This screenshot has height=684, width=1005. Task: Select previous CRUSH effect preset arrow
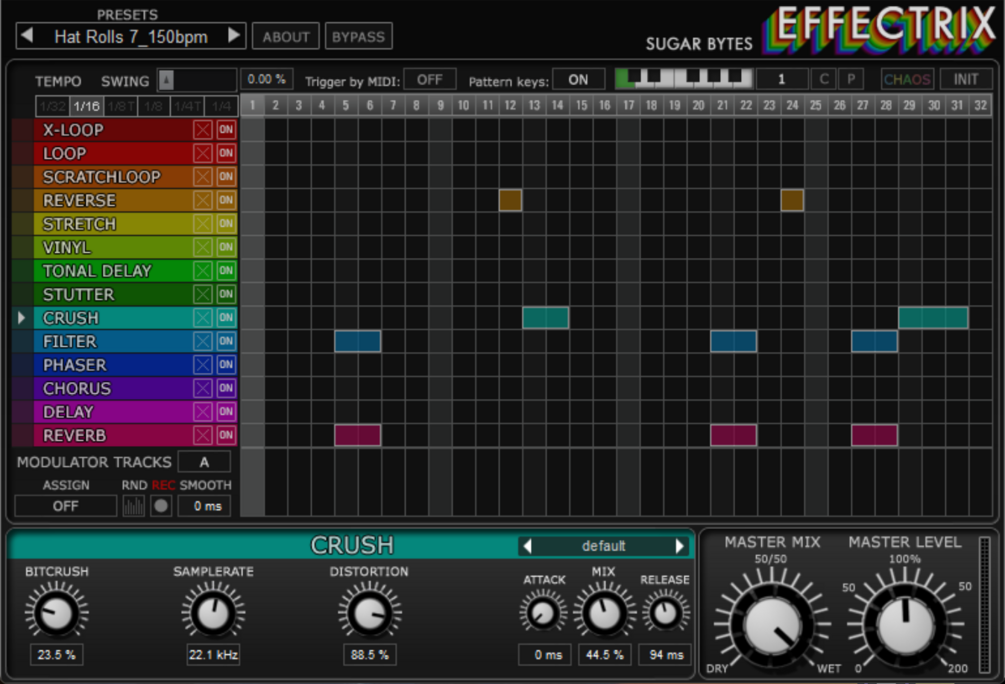pos(527,546)
